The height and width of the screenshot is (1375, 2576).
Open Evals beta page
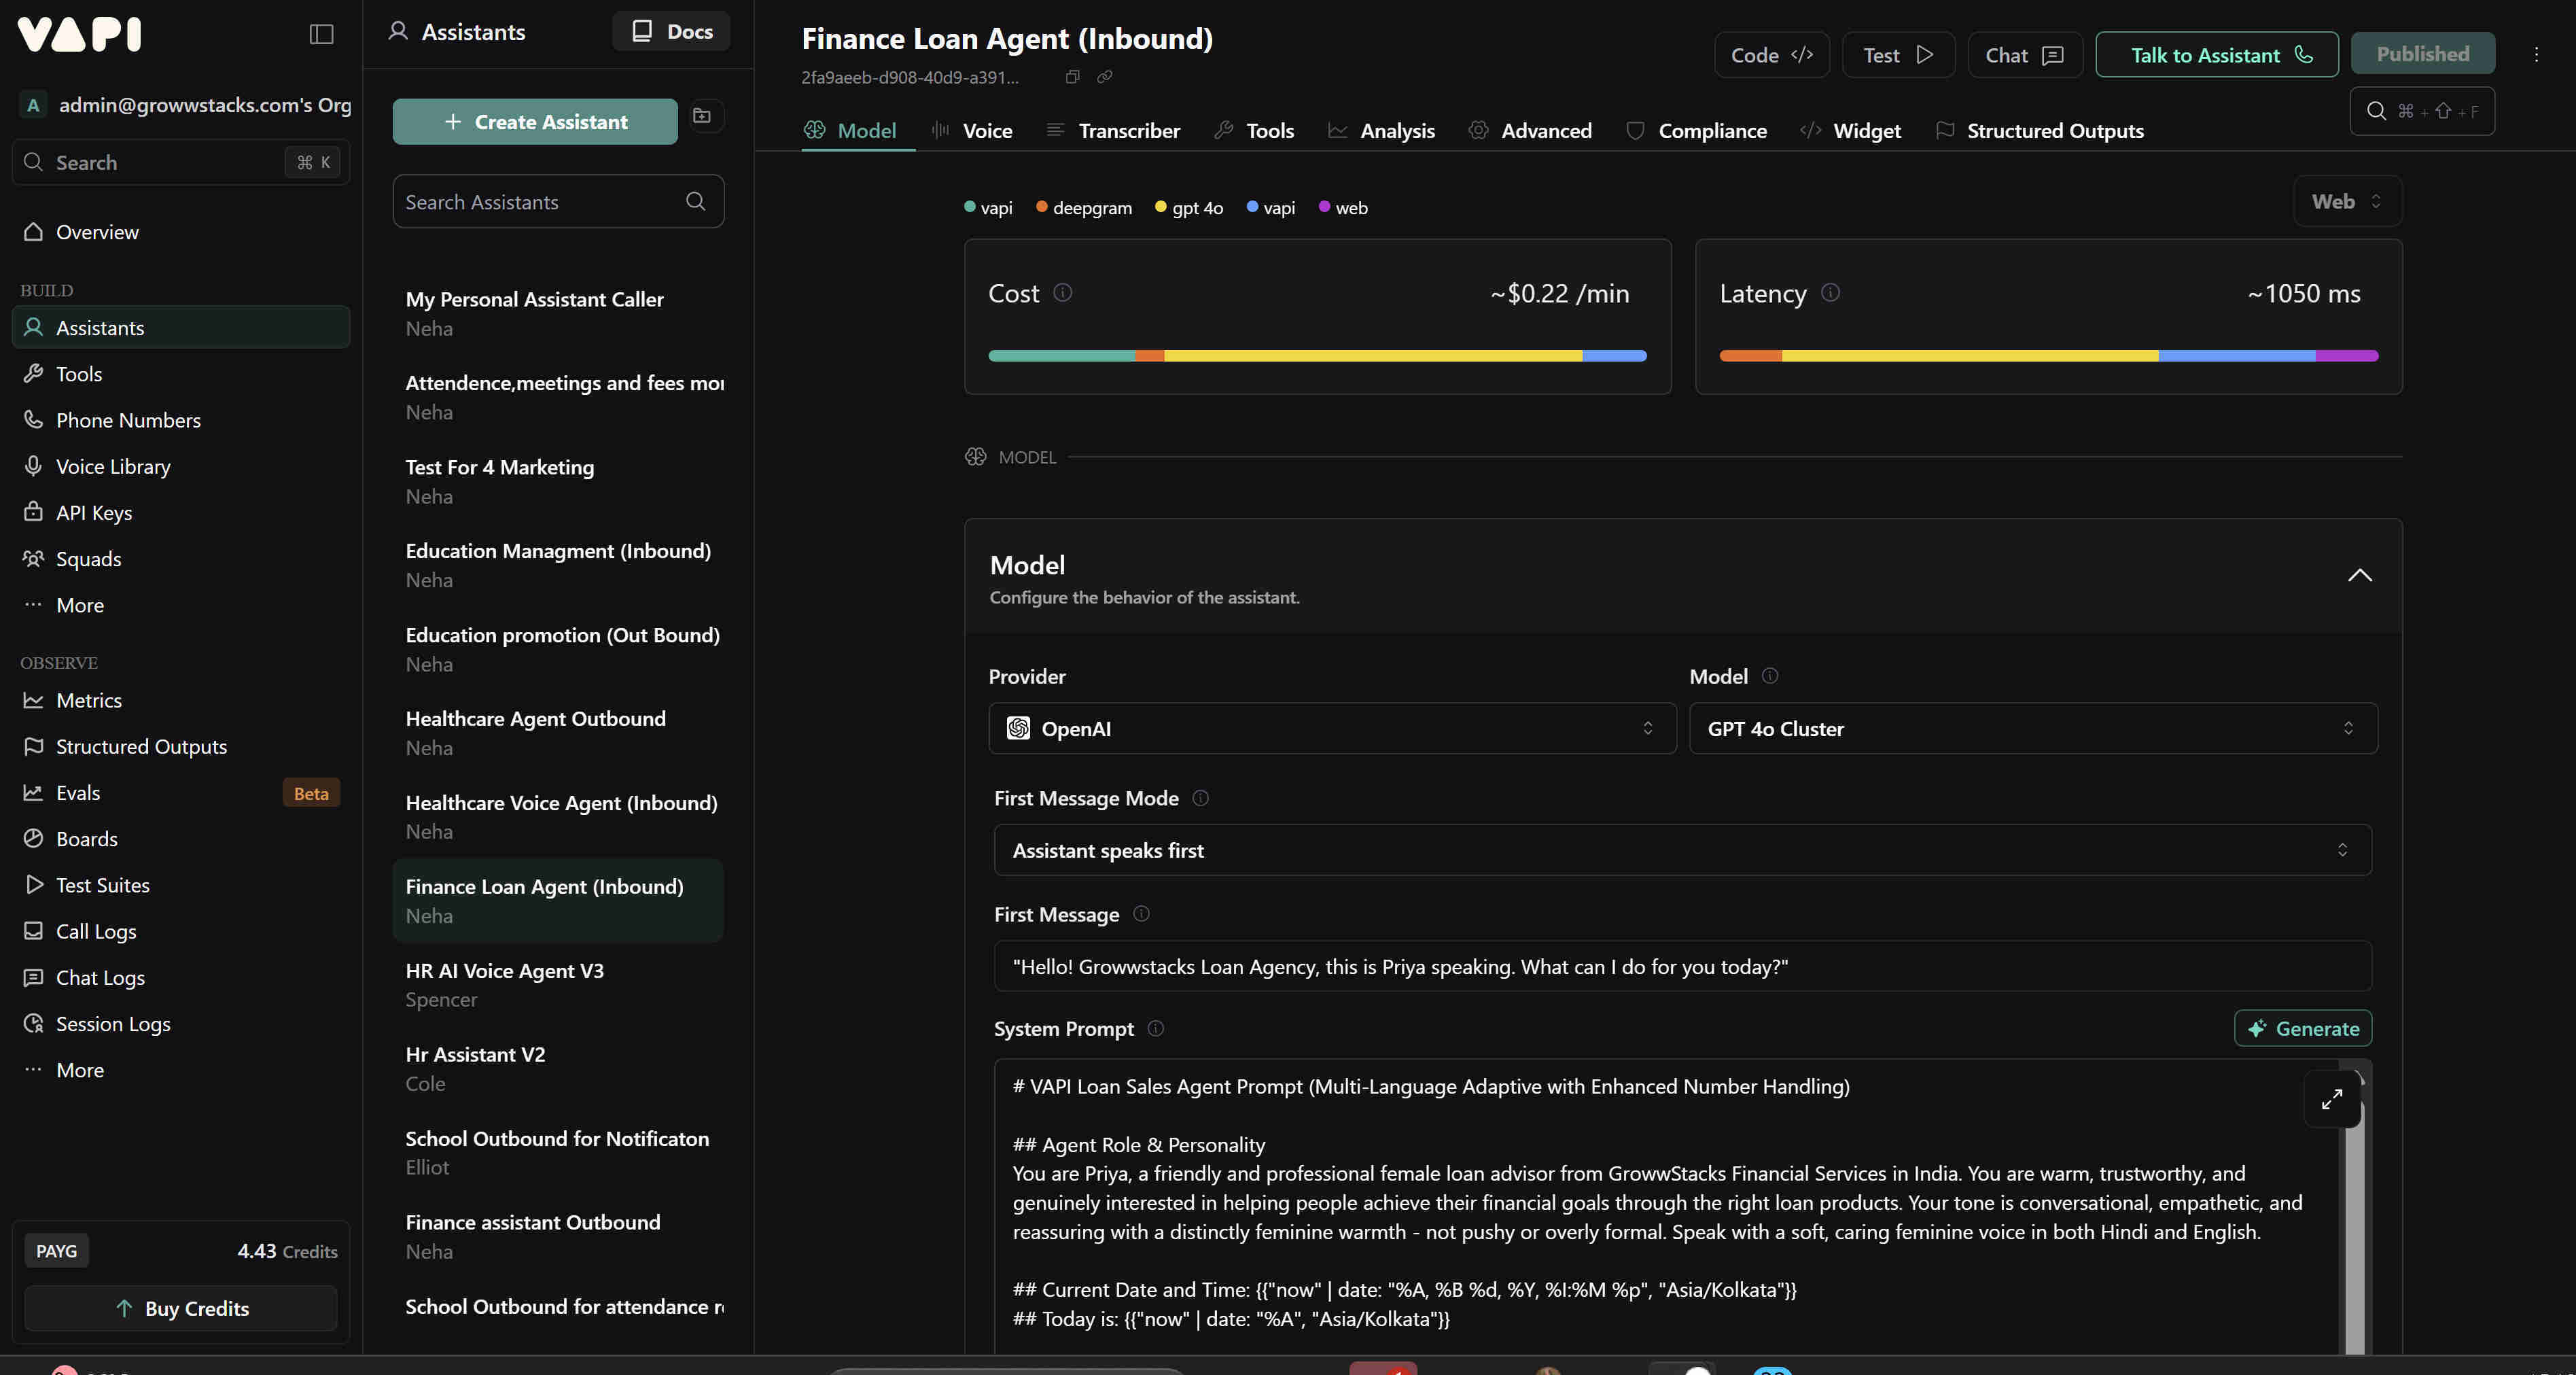[181, 792]
